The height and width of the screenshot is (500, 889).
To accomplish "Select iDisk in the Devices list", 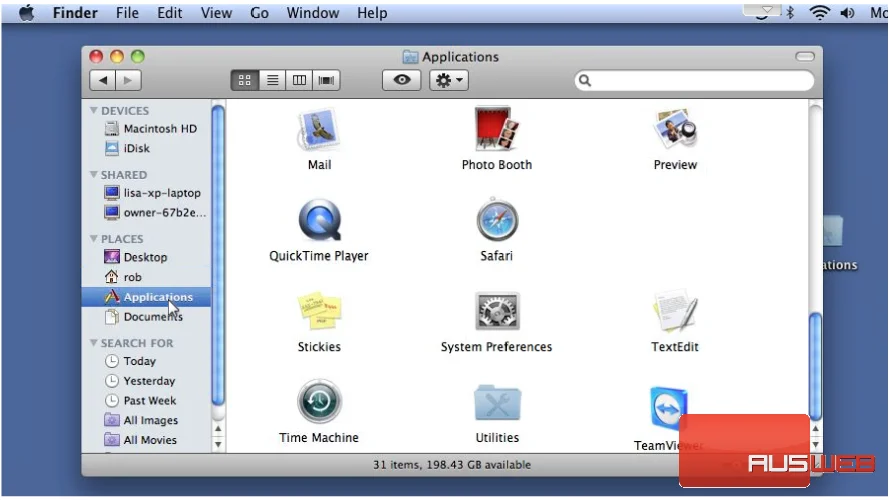I will (x=128, y=149).
